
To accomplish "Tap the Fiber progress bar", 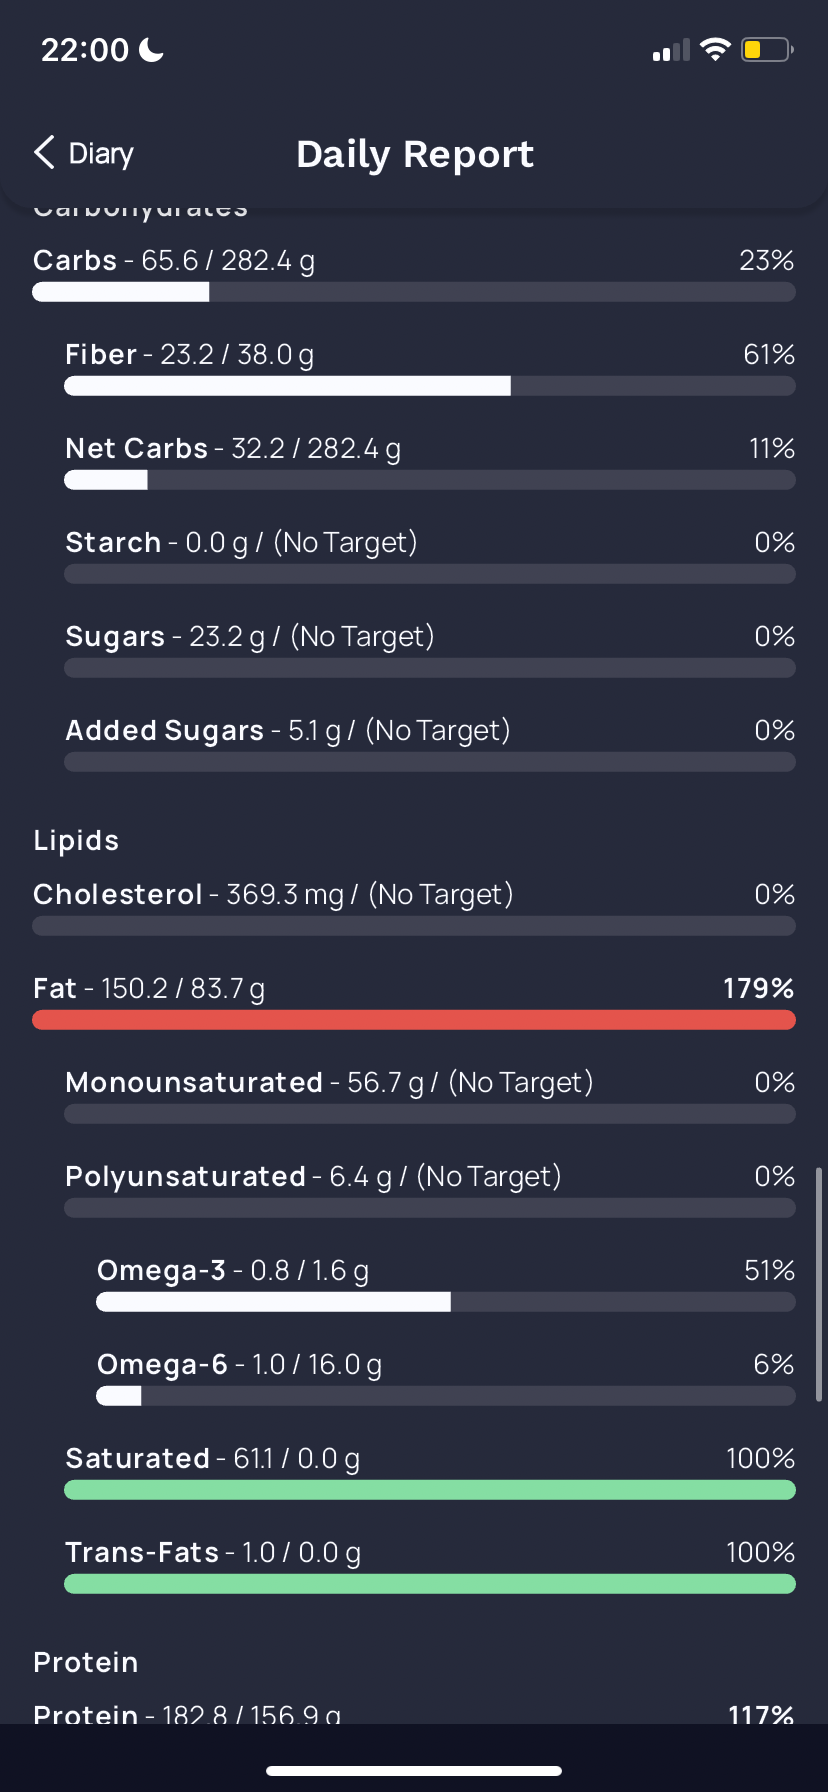I will (x=430, y=386).
